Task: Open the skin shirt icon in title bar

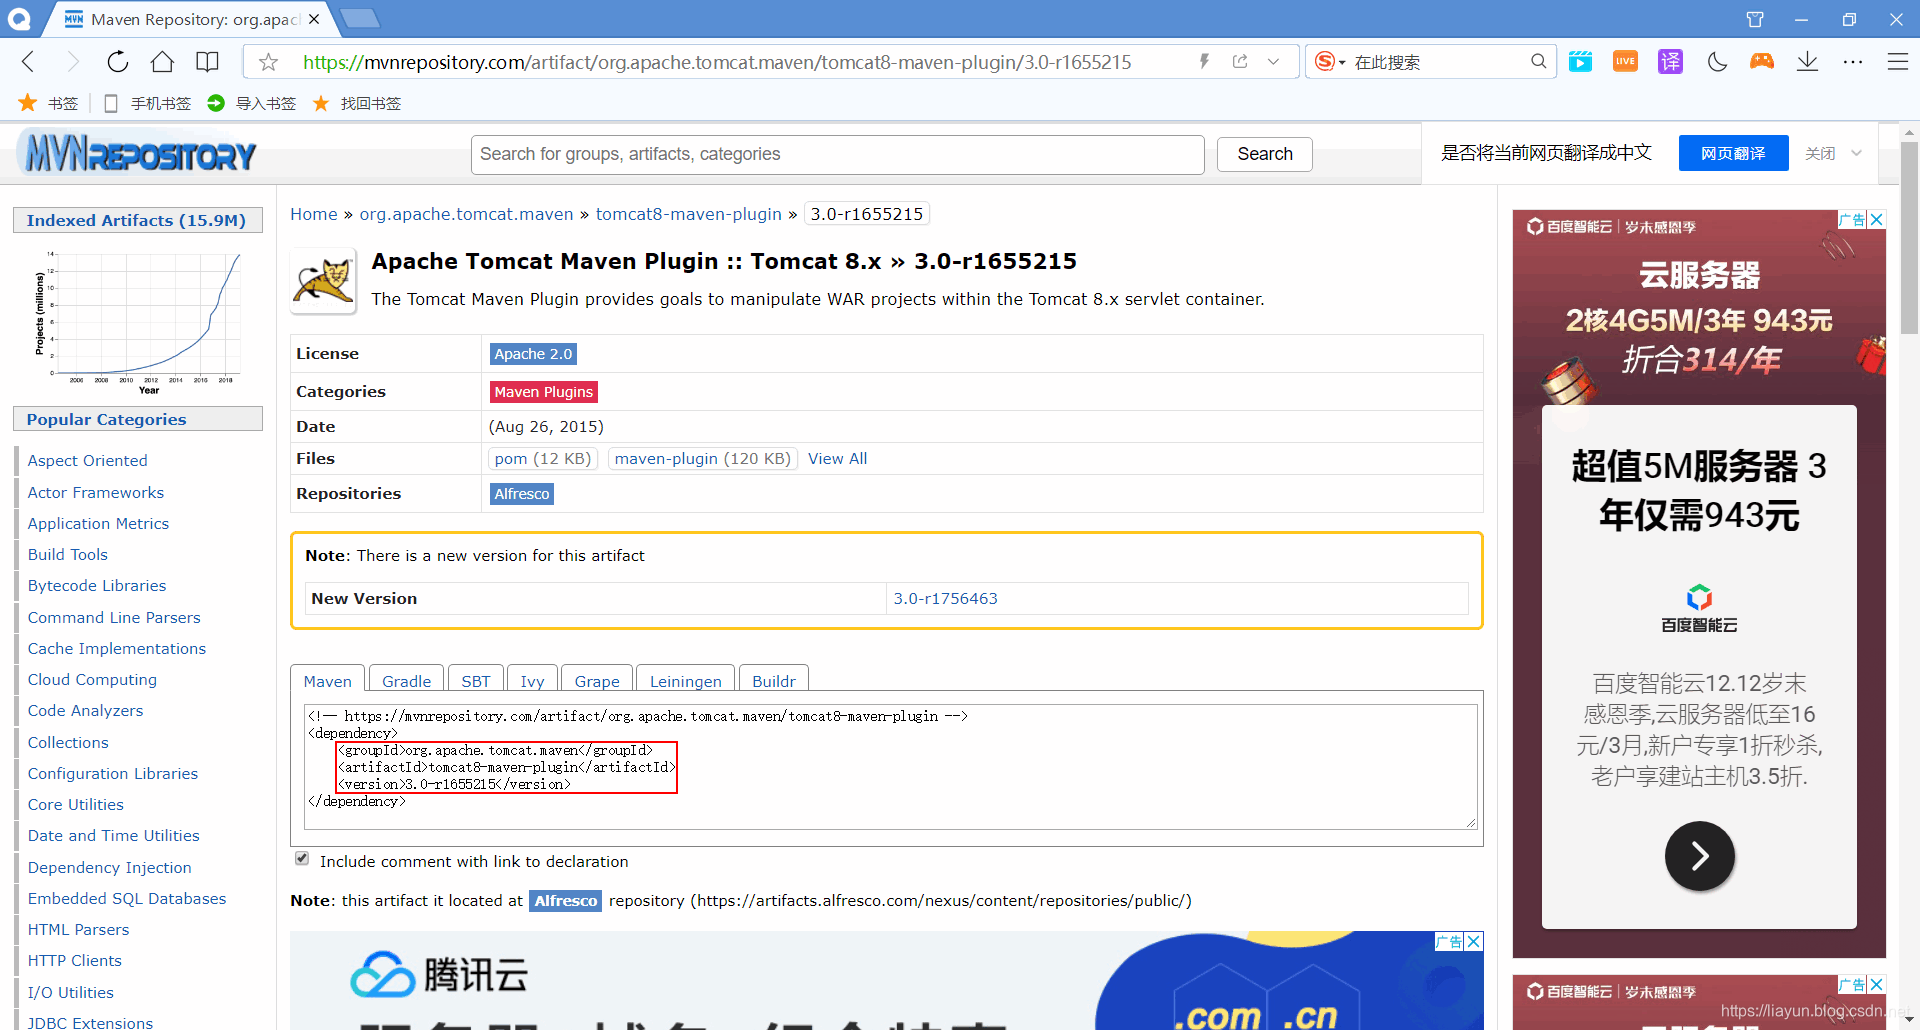Action: (x=1755, y=19)
